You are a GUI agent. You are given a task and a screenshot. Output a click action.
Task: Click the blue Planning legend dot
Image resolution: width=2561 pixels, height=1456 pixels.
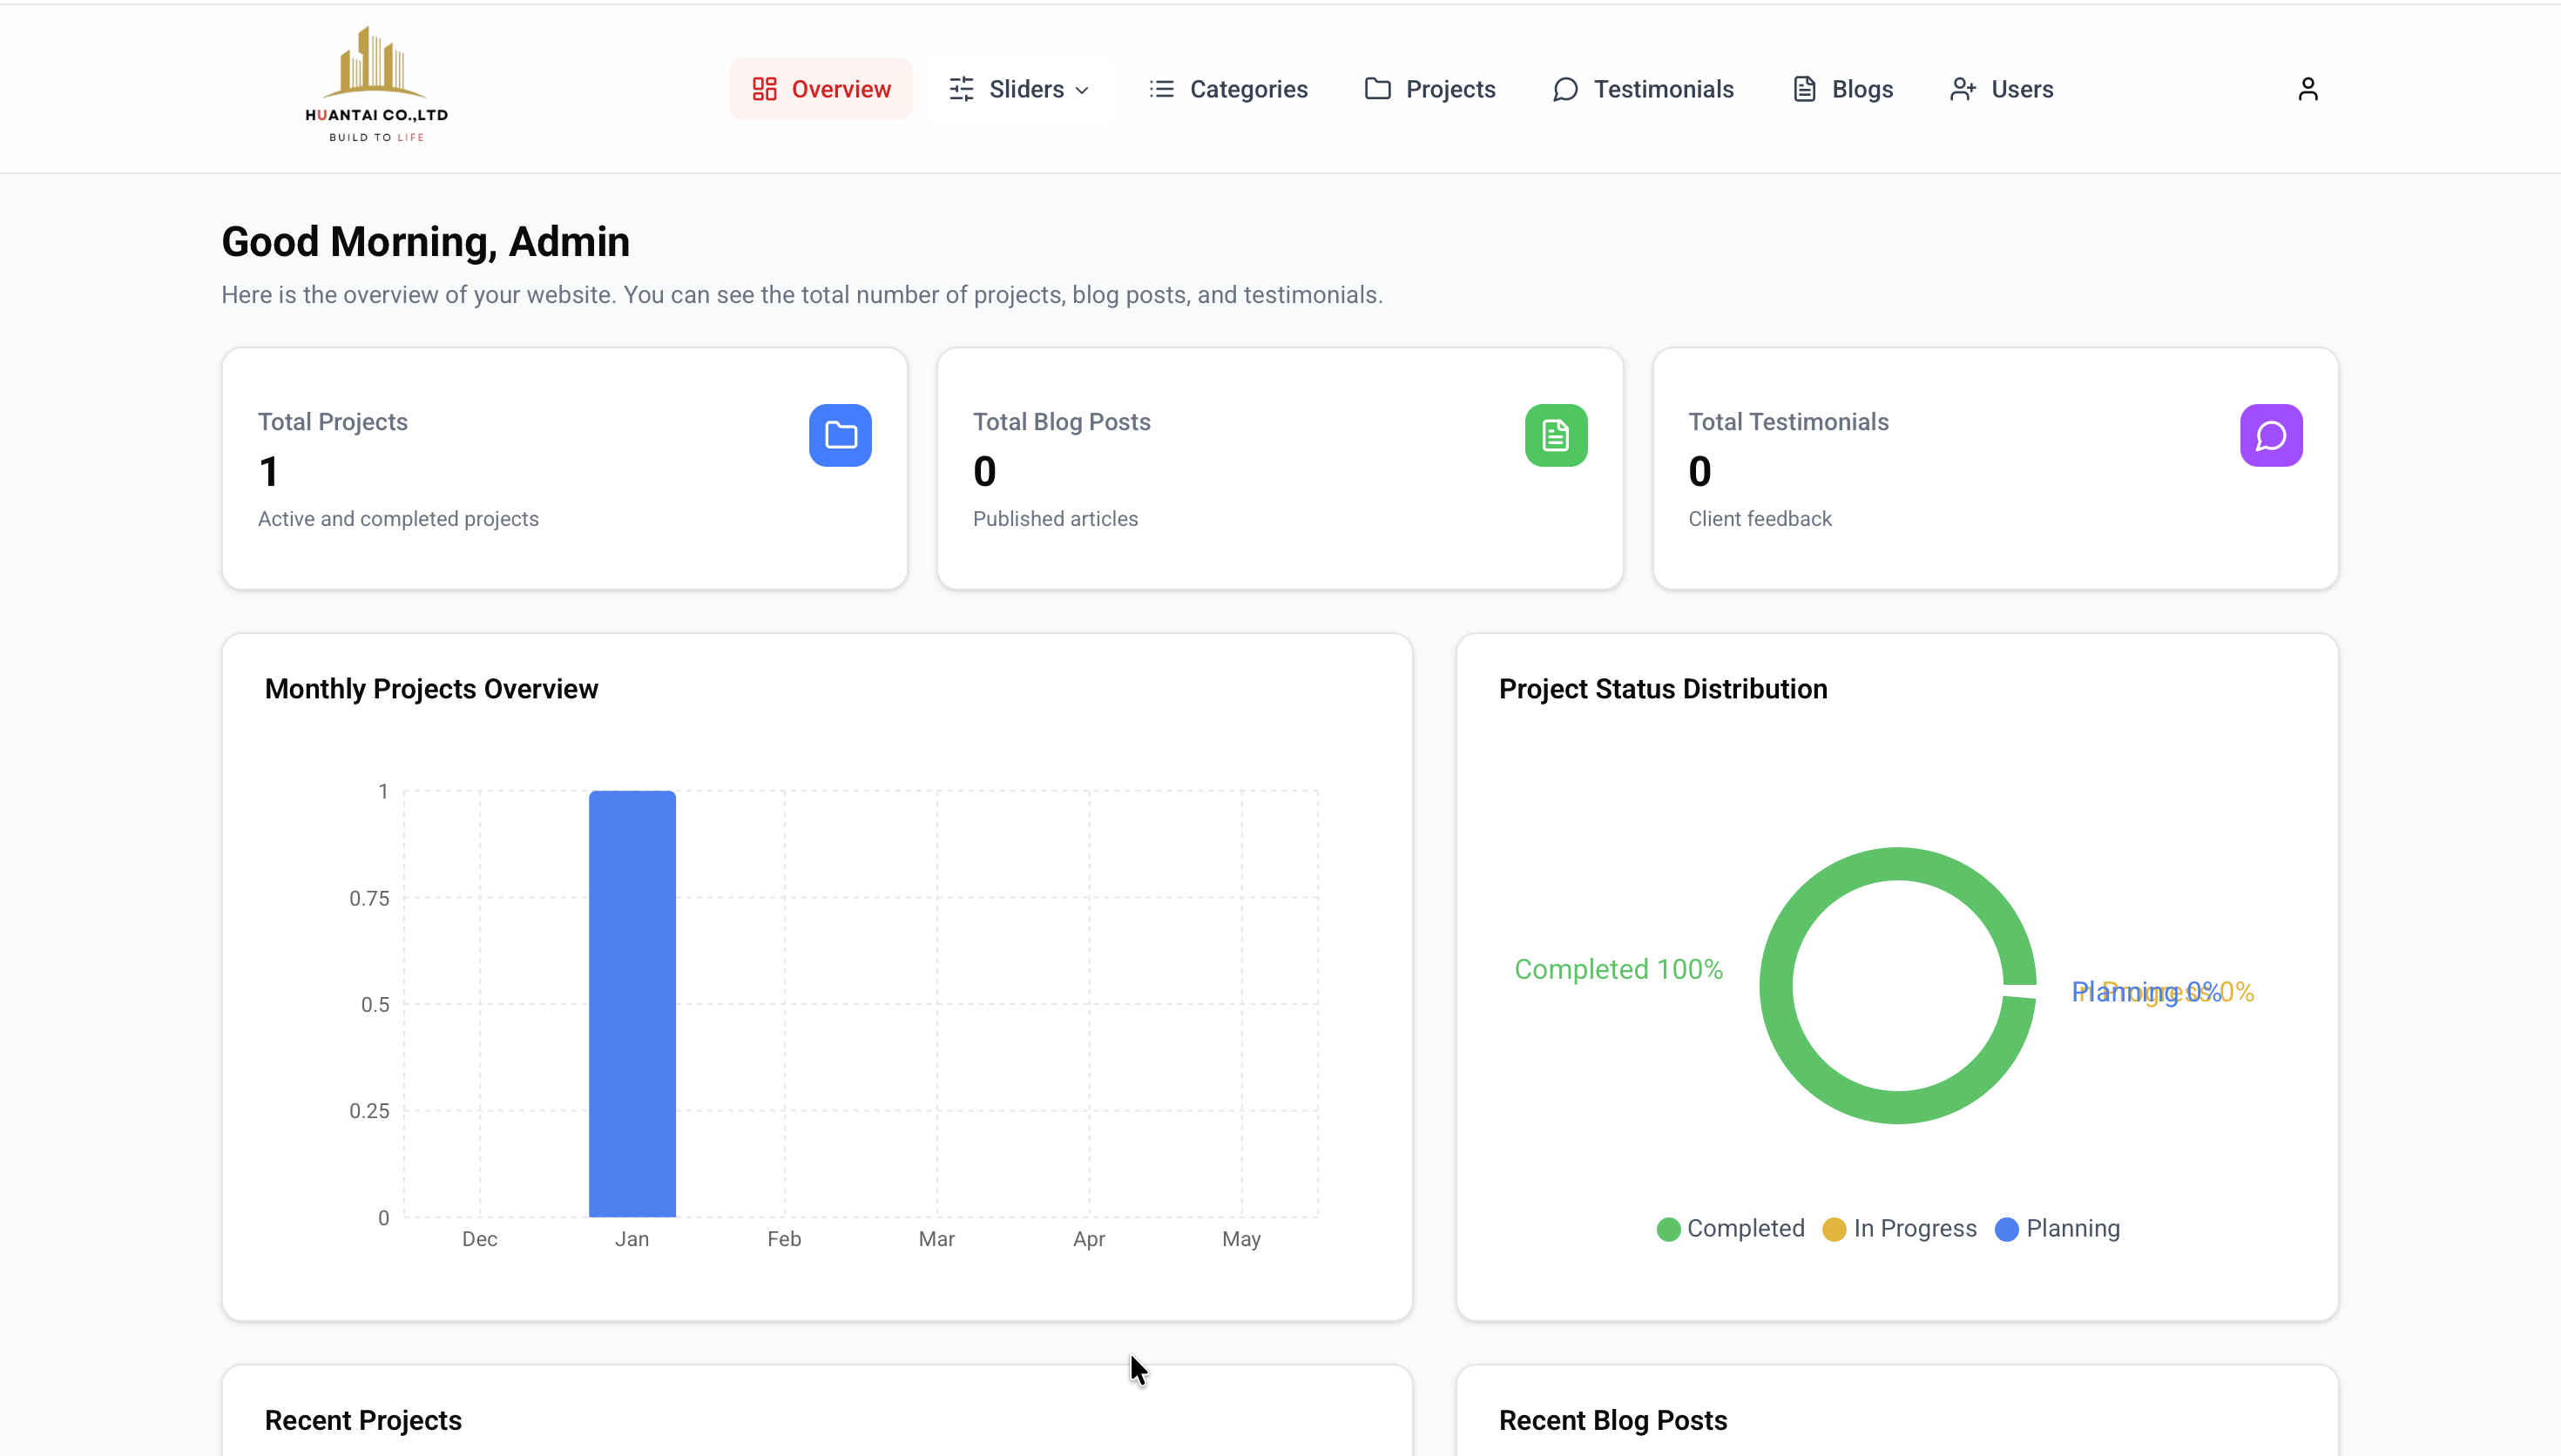2006,1229
